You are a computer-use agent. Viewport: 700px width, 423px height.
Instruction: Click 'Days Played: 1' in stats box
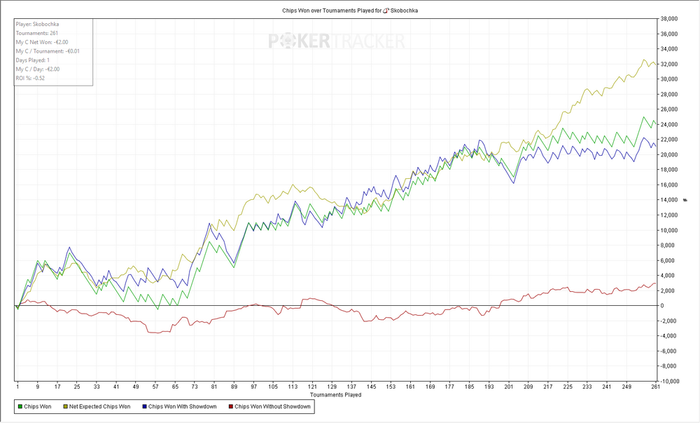[33, 60]
